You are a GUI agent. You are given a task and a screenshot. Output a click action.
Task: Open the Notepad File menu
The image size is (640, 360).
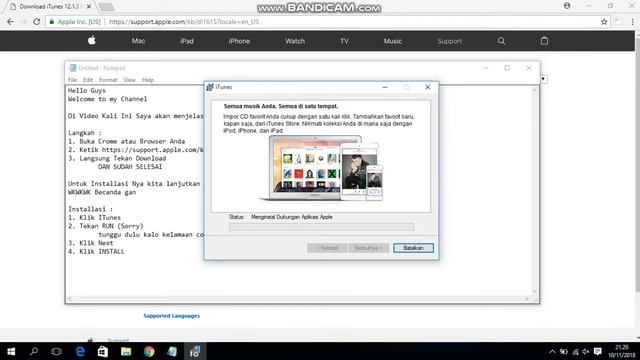point(72,80)
